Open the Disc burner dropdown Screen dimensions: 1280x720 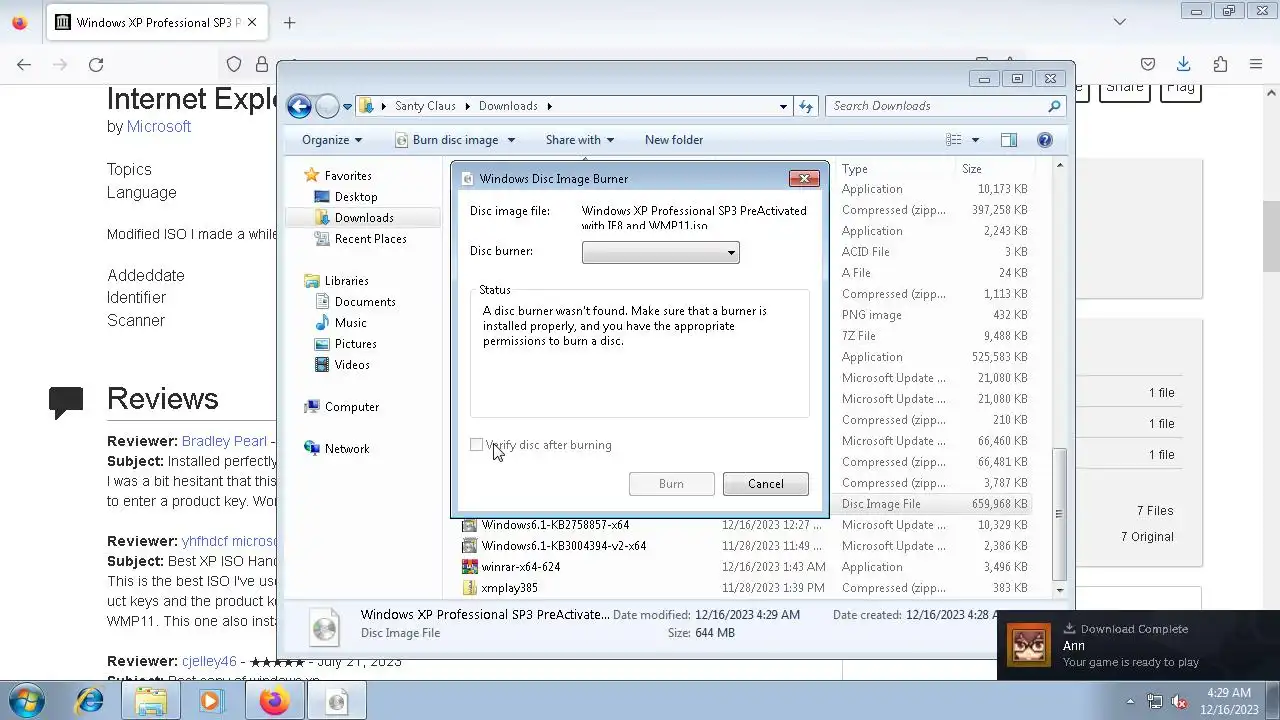(660, 253)
